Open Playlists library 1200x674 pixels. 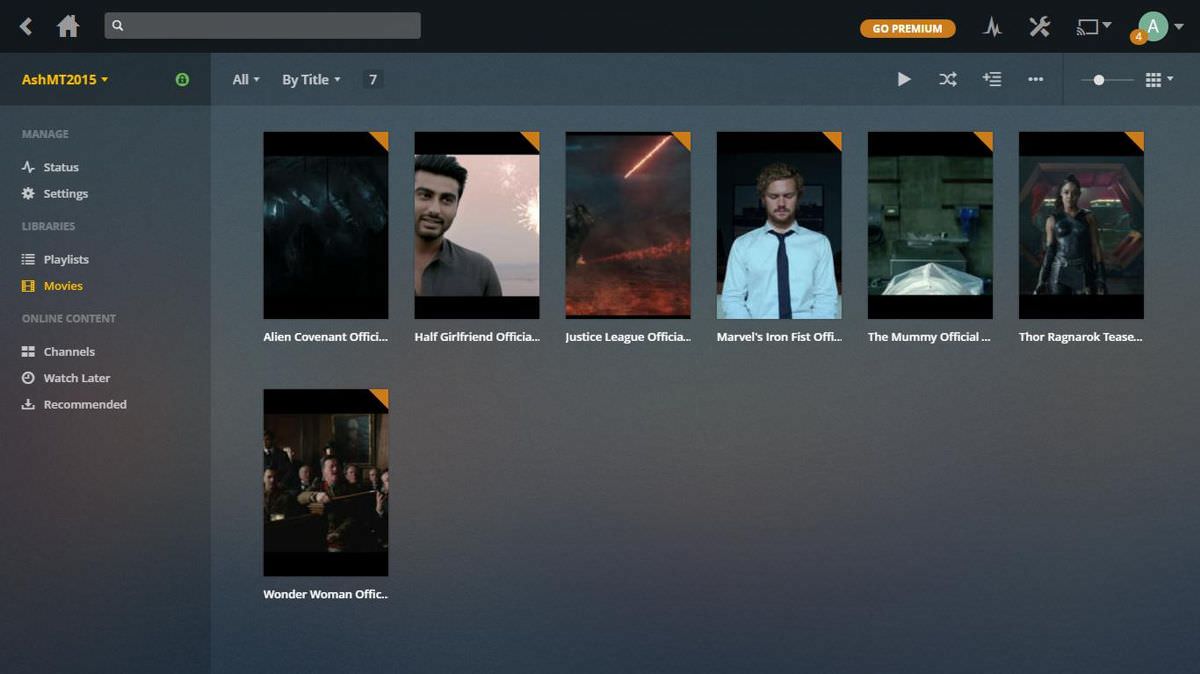click(x=66, y=259)
